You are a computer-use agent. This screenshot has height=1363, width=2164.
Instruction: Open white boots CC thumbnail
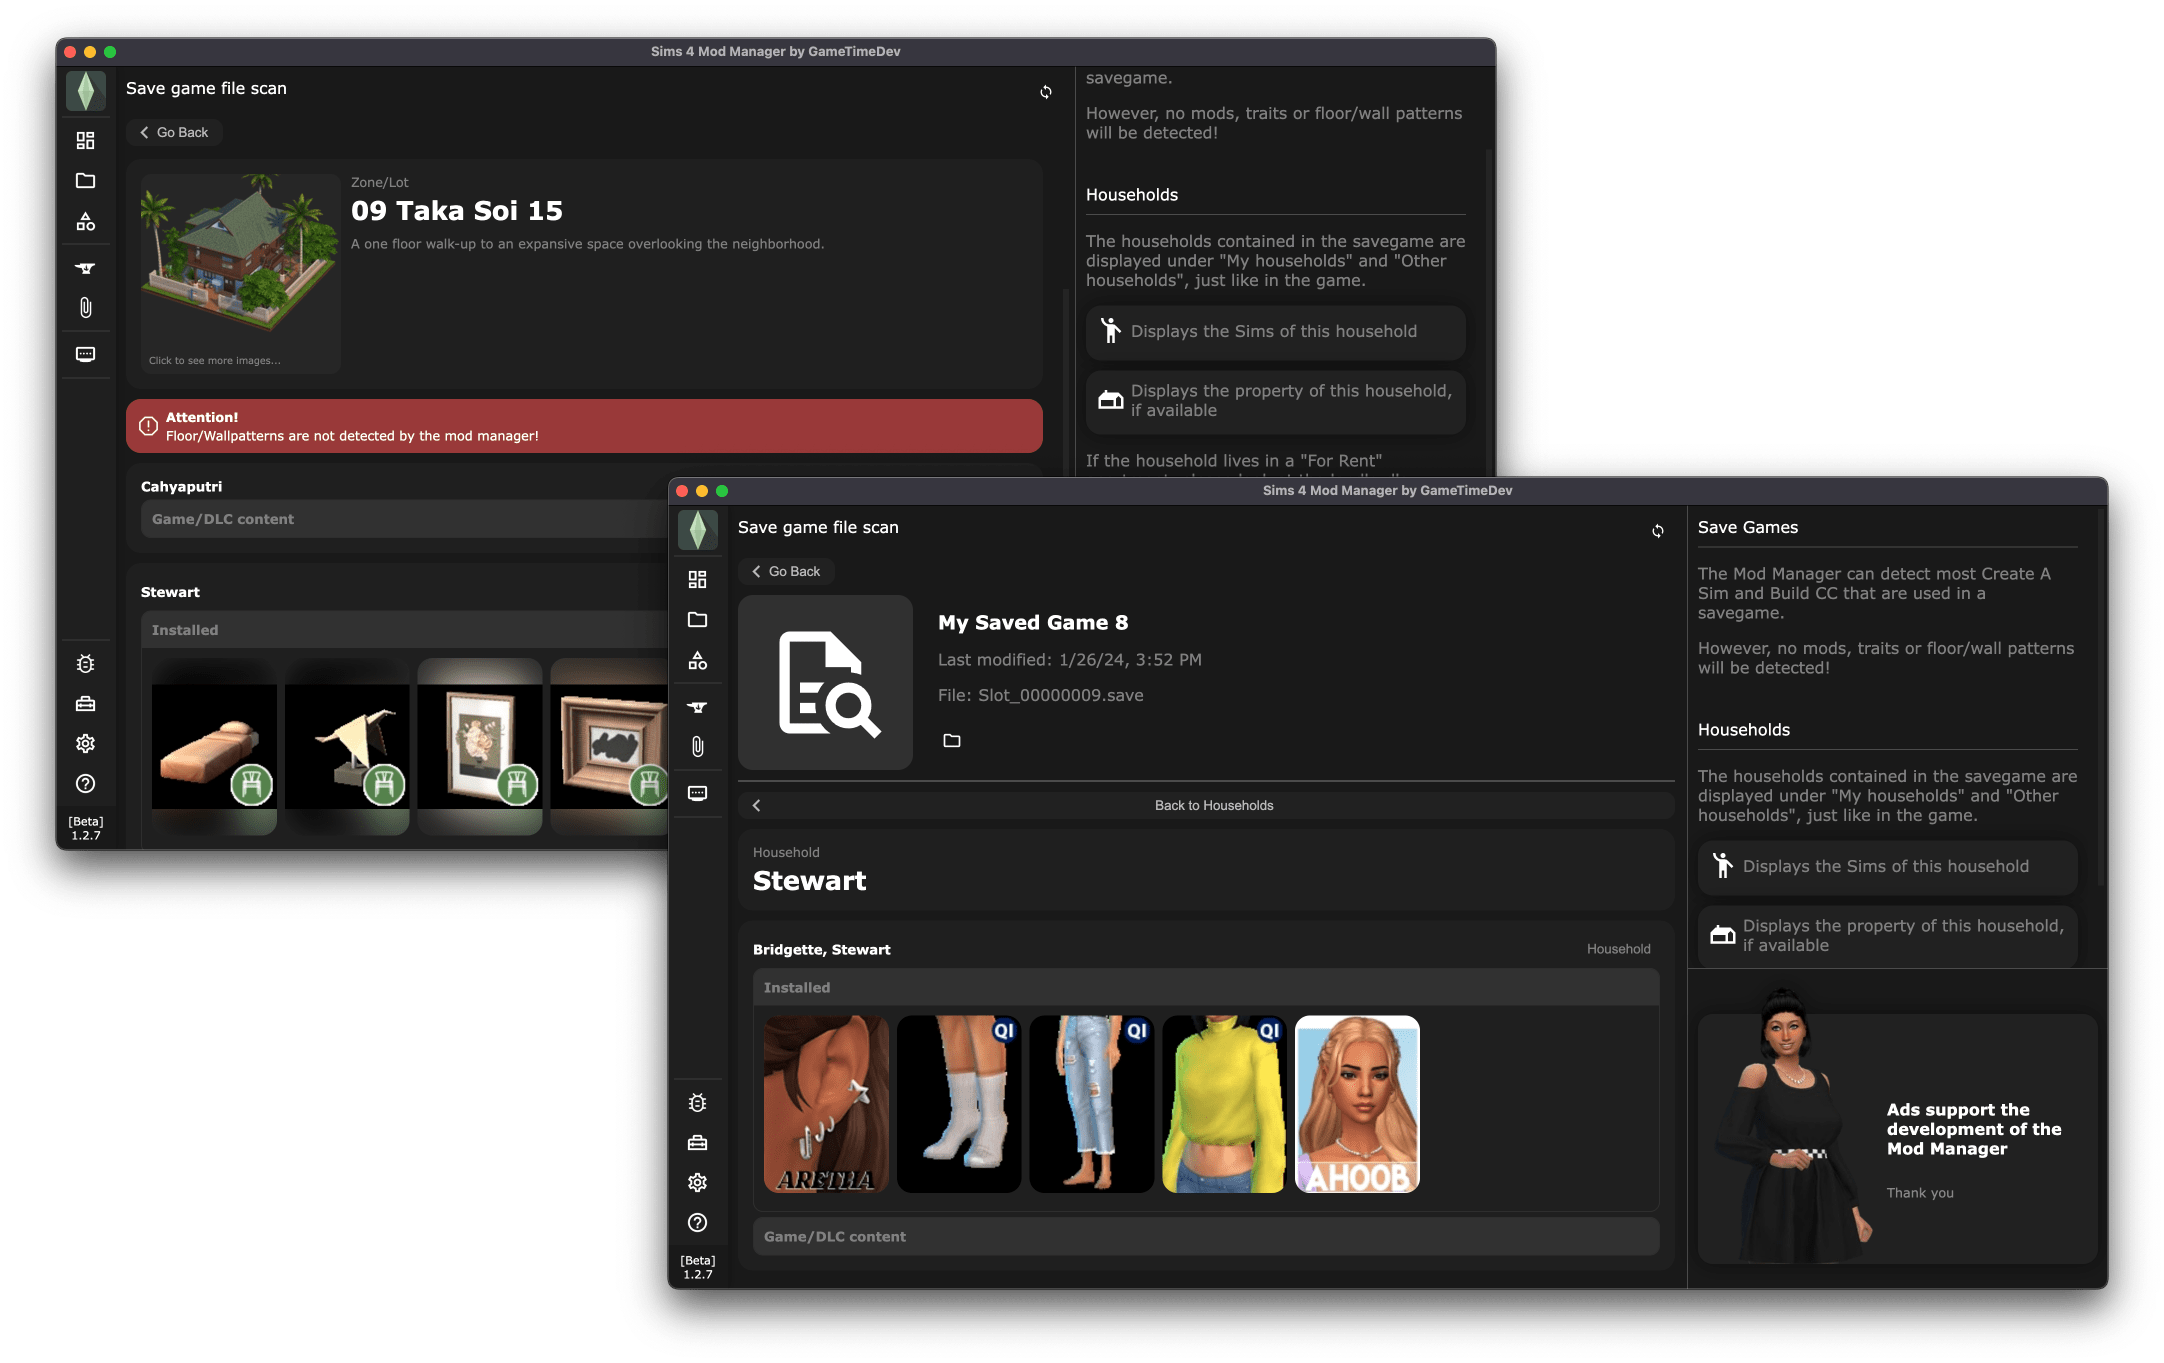[959, 1104]
